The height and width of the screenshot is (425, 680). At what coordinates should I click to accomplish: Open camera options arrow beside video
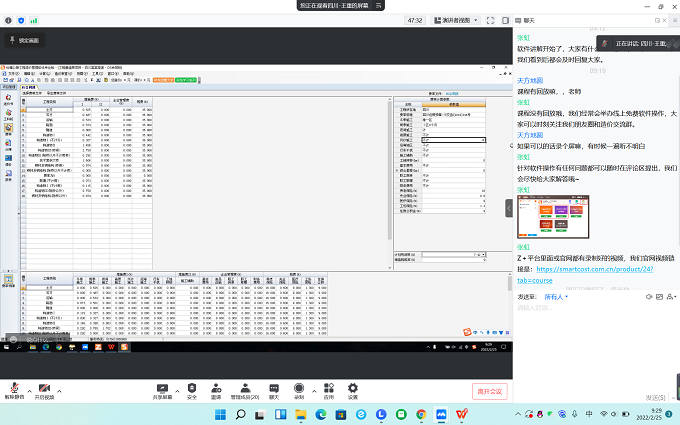pyautogui.click(x=59, y=391)
